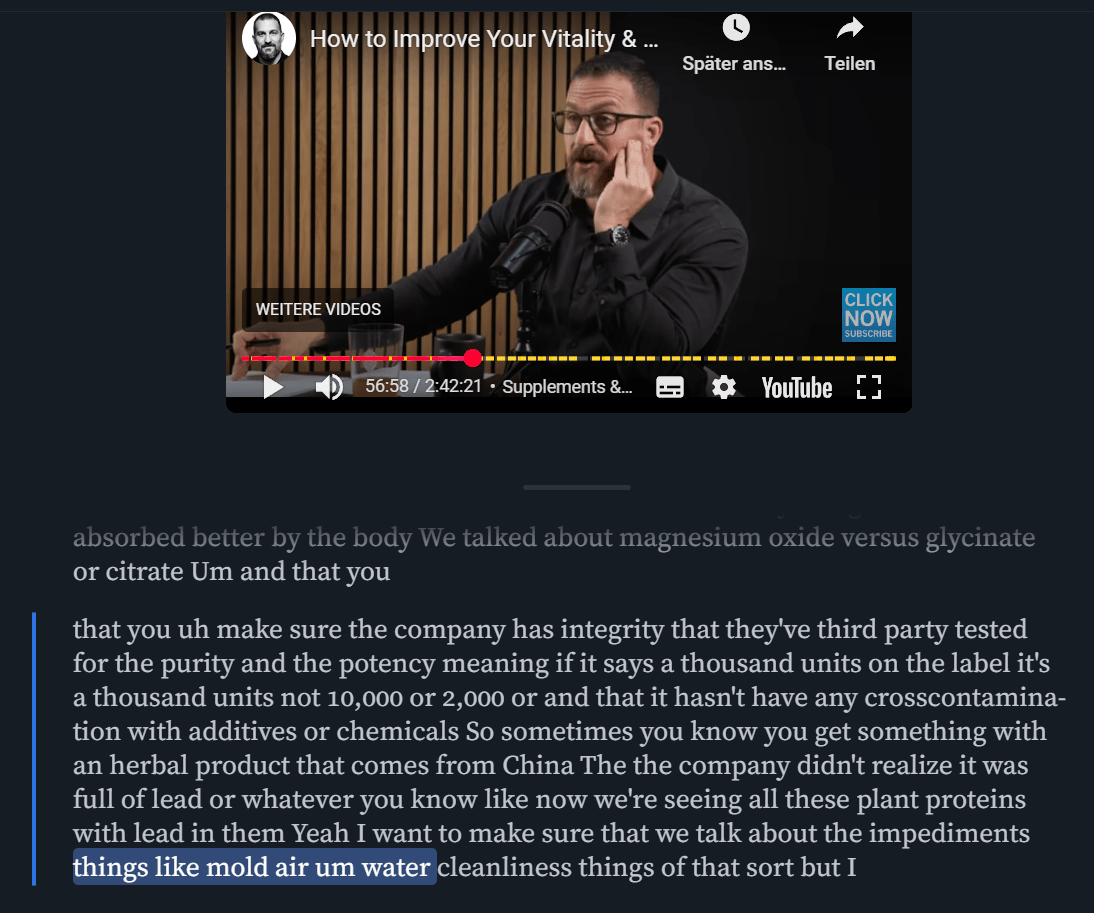1094x913 pixels.
Task: Click the Später ansehen clock icon
Action: (x=735, y=28)
